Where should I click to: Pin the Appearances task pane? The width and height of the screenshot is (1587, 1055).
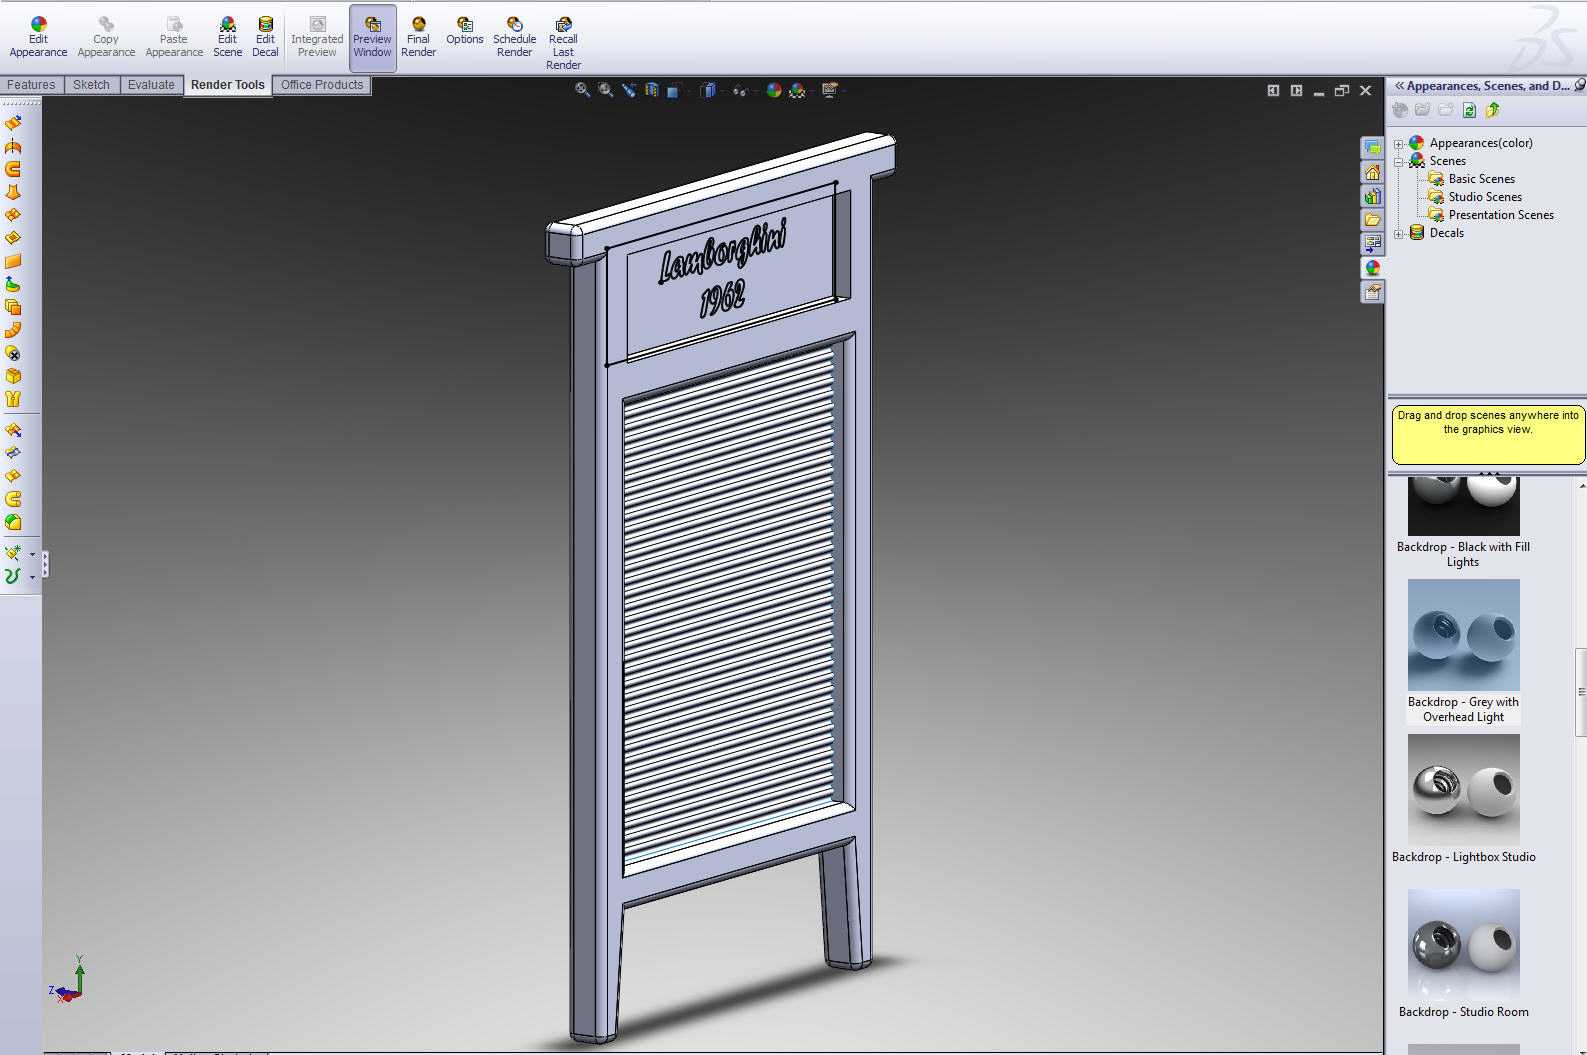1580,86
